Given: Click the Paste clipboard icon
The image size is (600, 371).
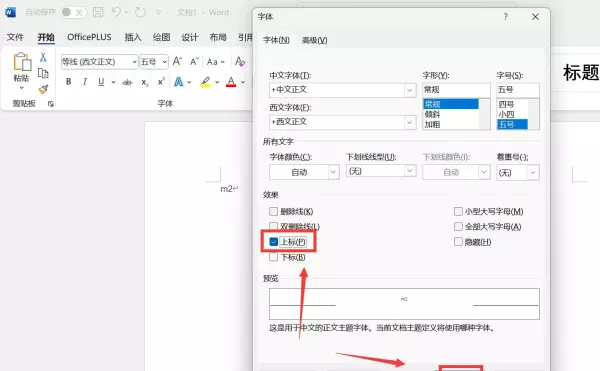Looking at the screenshot, I should click(22, 62).
